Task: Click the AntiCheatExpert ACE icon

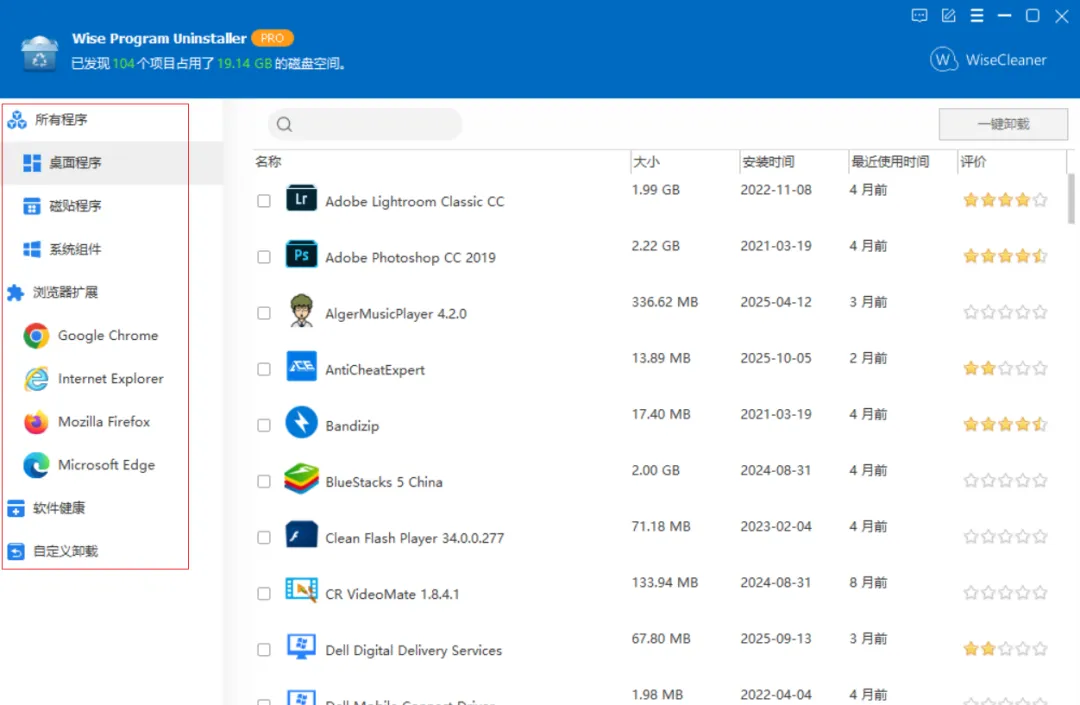Action: (x=301, y=366)
